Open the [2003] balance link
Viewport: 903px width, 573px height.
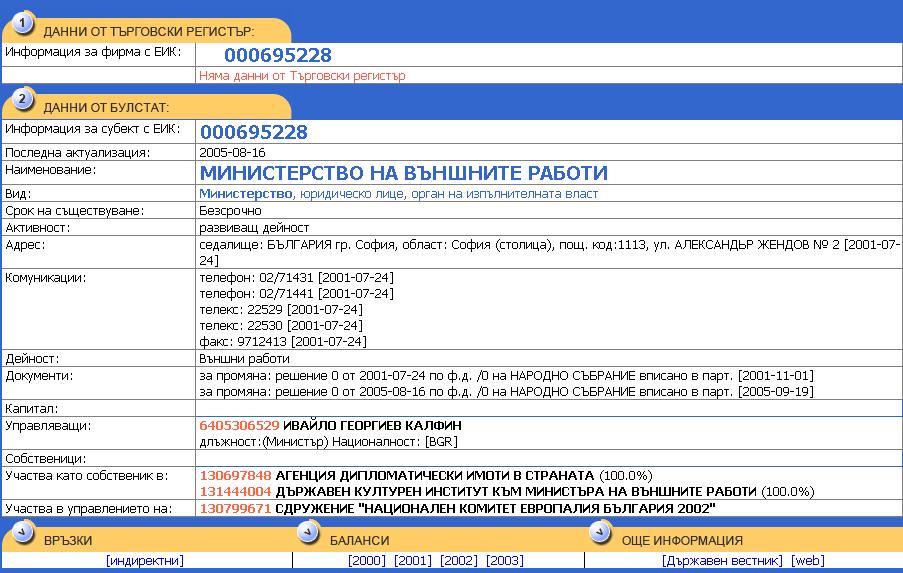click(505, 560)
